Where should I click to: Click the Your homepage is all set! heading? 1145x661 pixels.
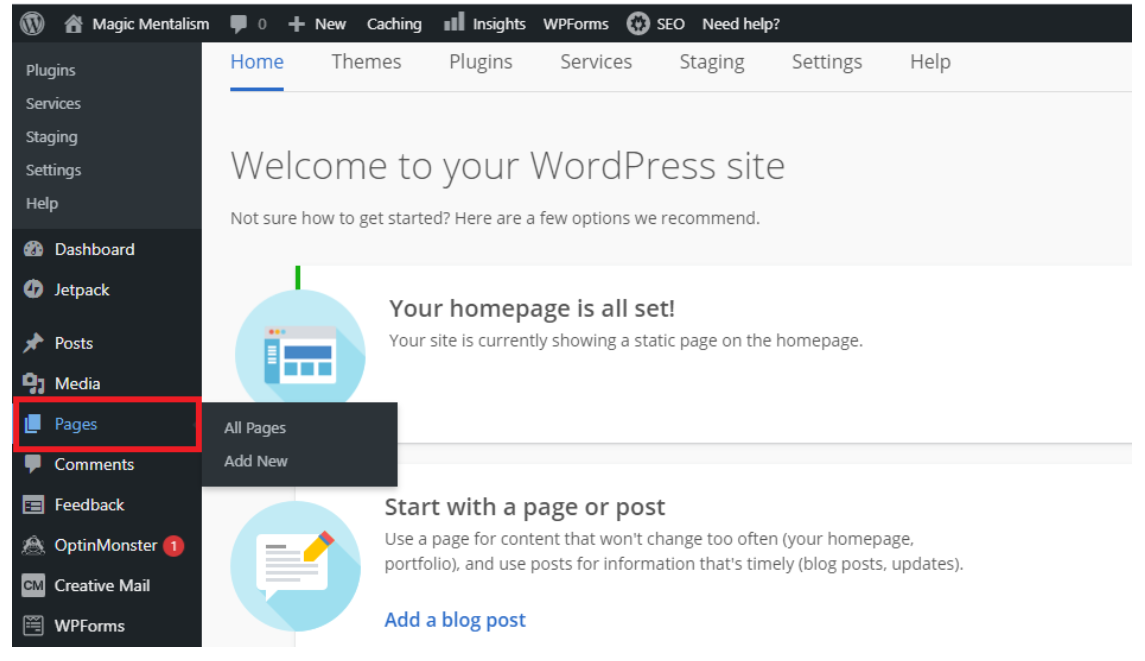pyautogui.click(x=532, y=308)
